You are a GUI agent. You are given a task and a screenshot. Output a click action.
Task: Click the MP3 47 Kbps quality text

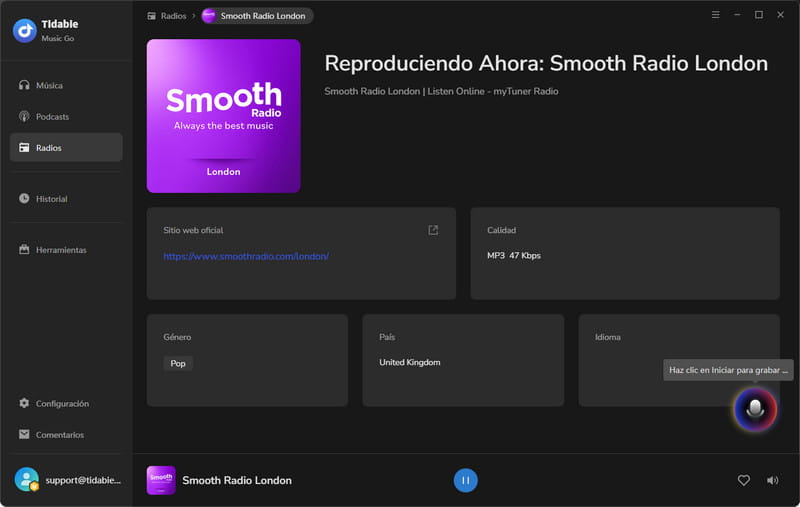(x=514, y=256)
